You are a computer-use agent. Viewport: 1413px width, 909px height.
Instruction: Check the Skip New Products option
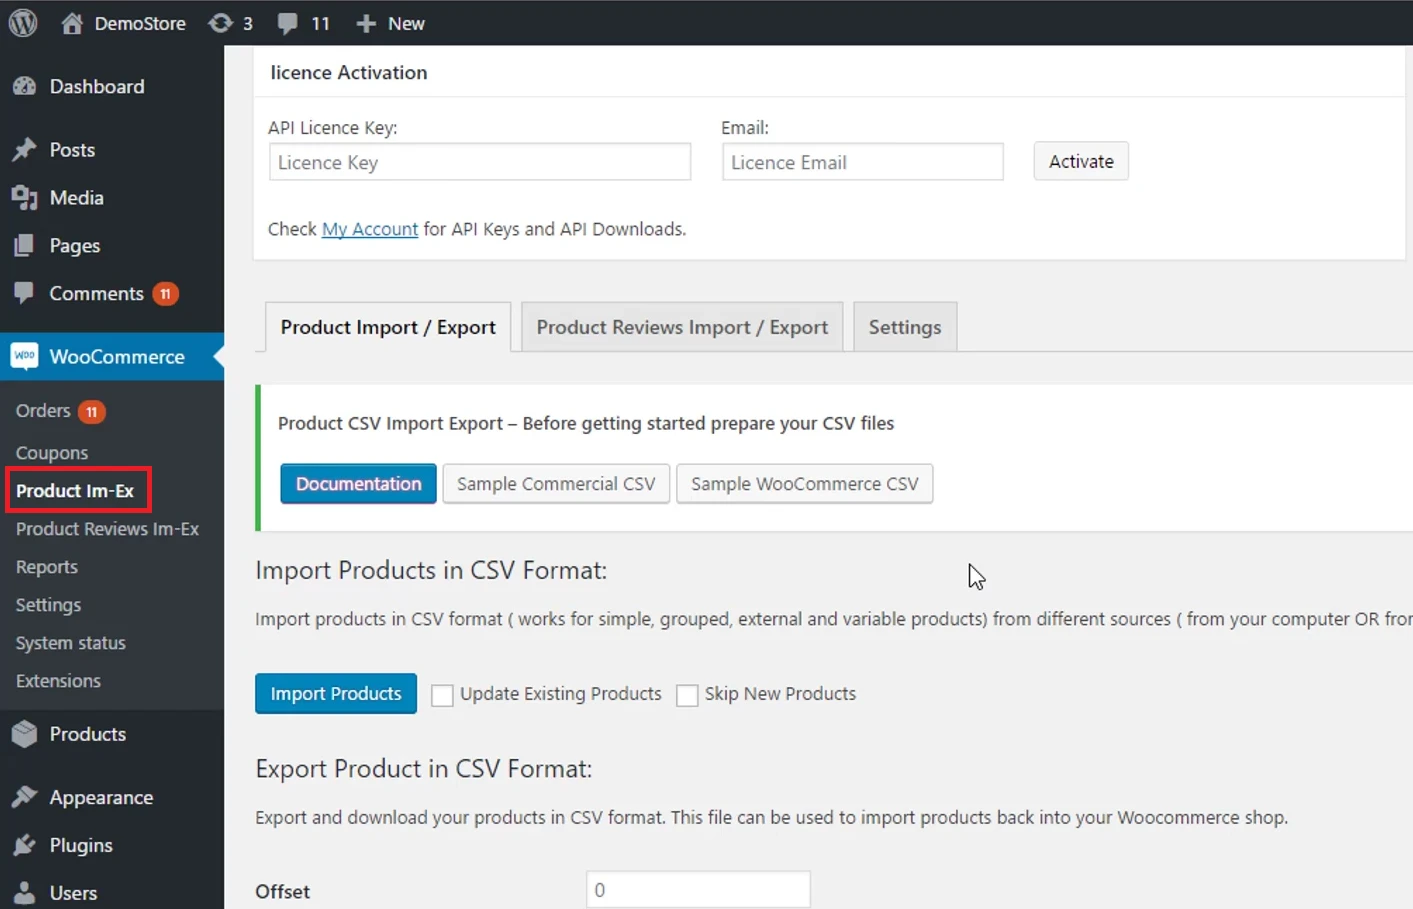(687, 694)
